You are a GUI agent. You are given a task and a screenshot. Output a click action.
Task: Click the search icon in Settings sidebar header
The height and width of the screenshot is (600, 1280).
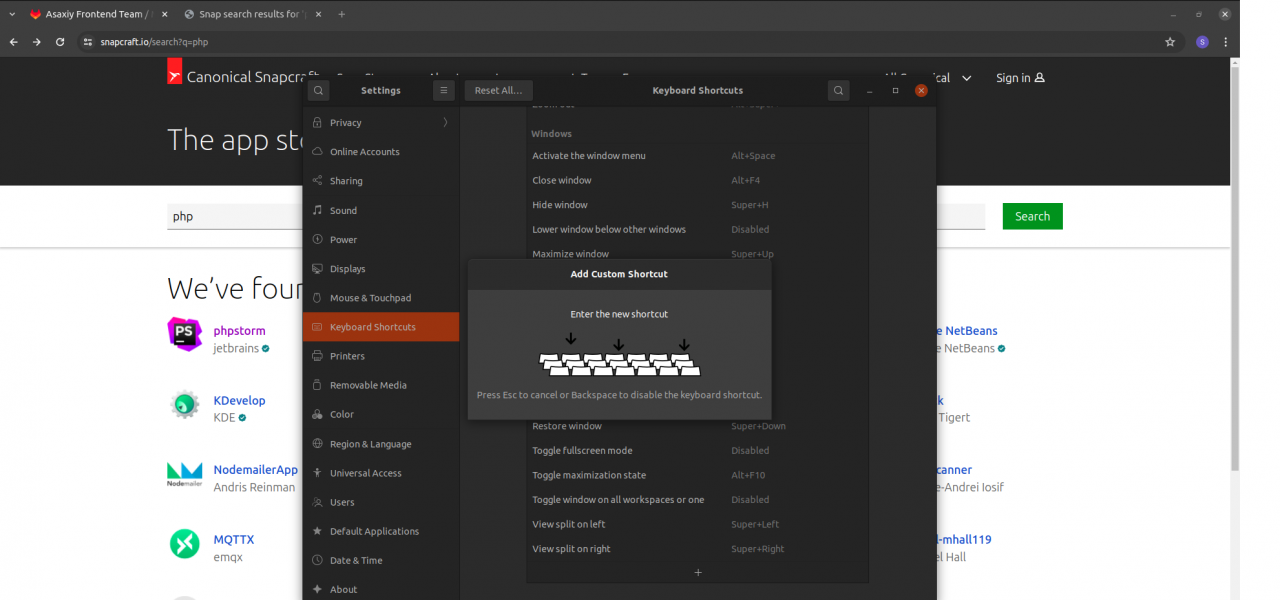[318, 90]
